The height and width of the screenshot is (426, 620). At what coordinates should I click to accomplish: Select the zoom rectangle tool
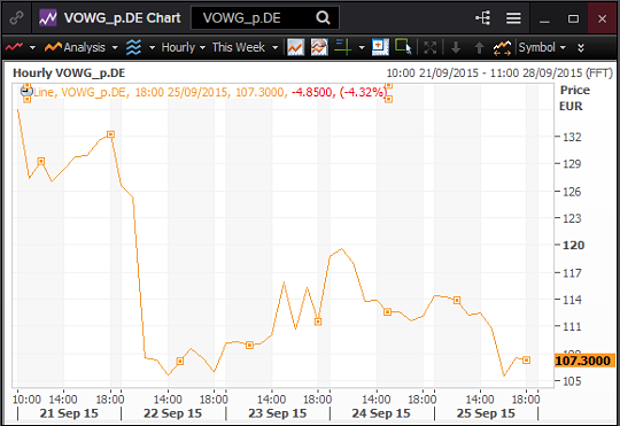click(x=403, y=47)
